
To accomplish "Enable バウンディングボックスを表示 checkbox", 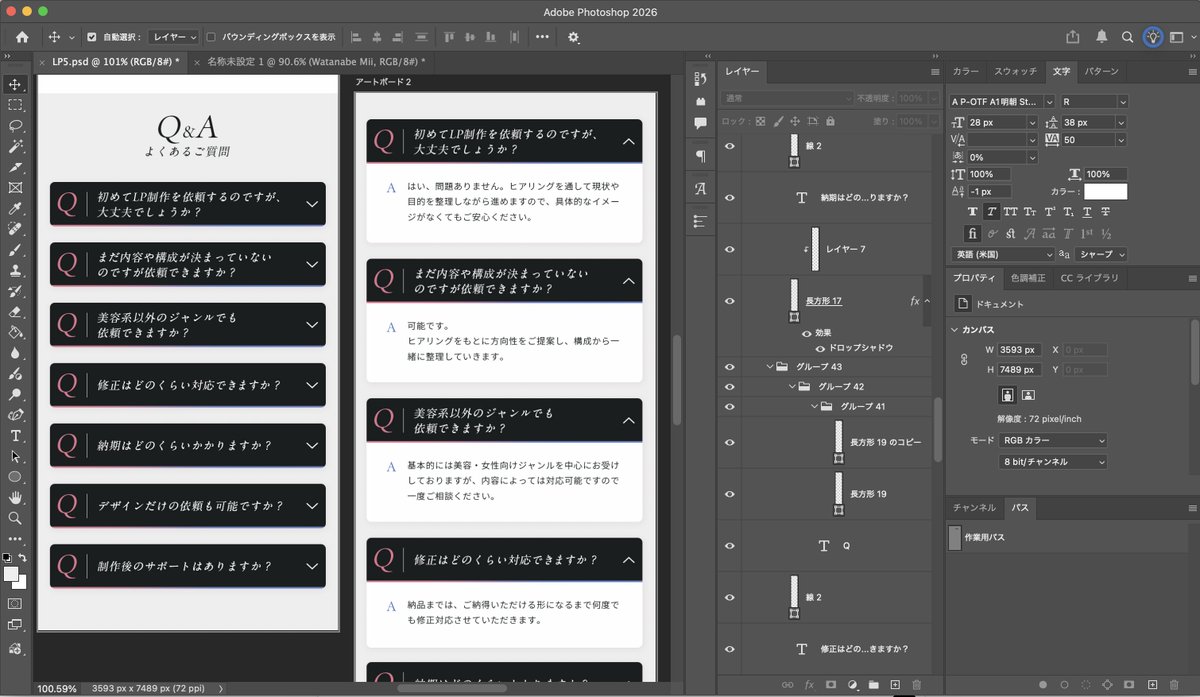I will coord(211,37).
